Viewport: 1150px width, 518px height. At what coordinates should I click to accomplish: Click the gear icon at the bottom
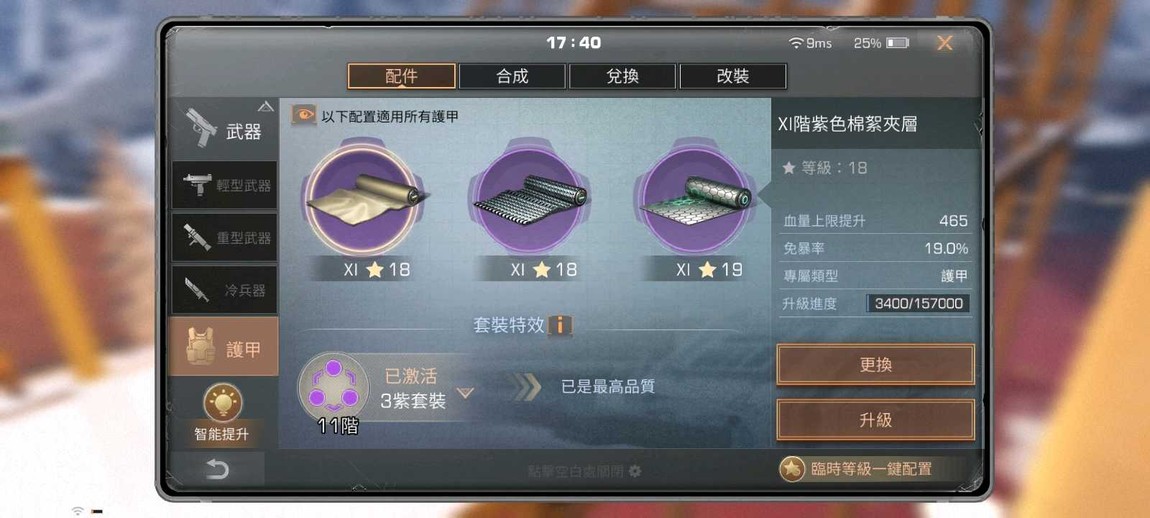tap(635, 471)
